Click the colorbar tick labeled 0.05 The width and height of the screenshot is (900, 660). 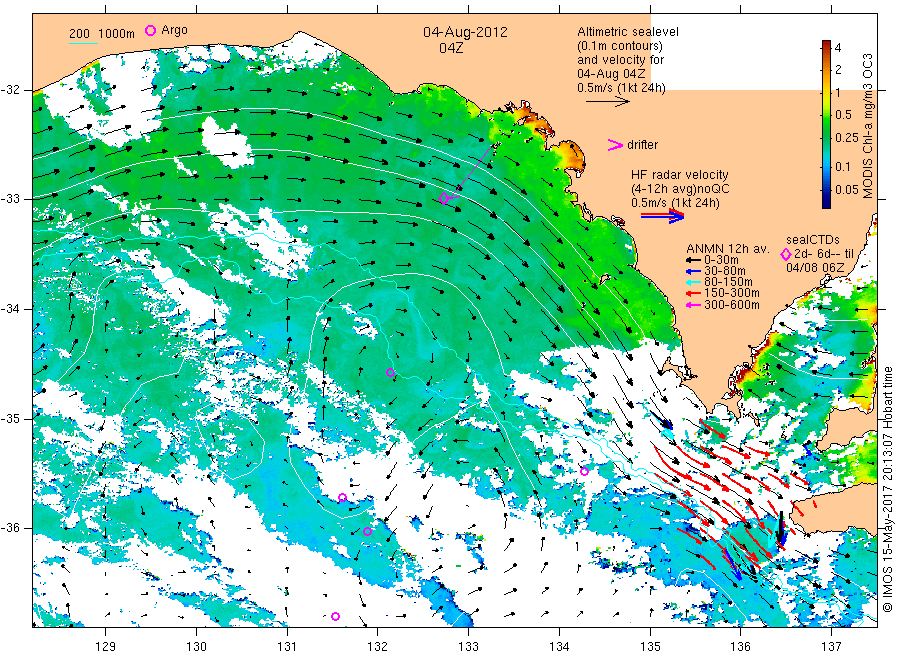pos(847,189)
